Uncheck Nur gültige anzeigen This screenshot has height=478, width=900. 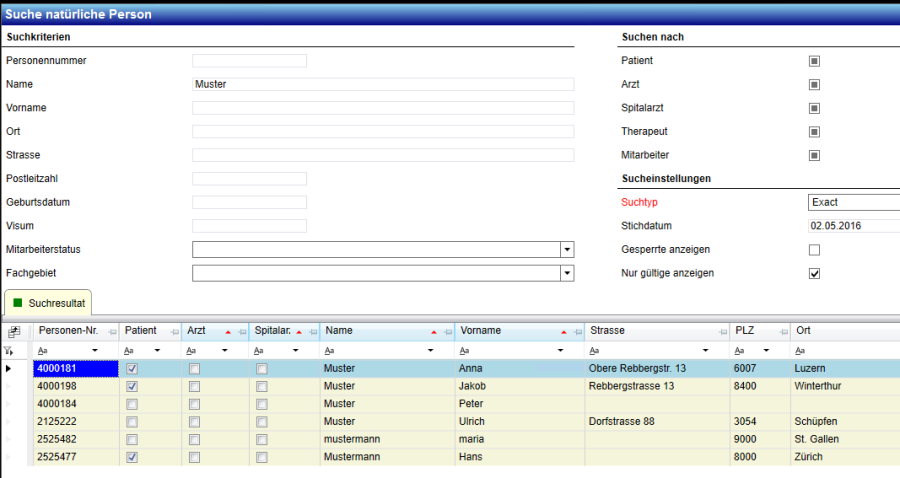814,273
